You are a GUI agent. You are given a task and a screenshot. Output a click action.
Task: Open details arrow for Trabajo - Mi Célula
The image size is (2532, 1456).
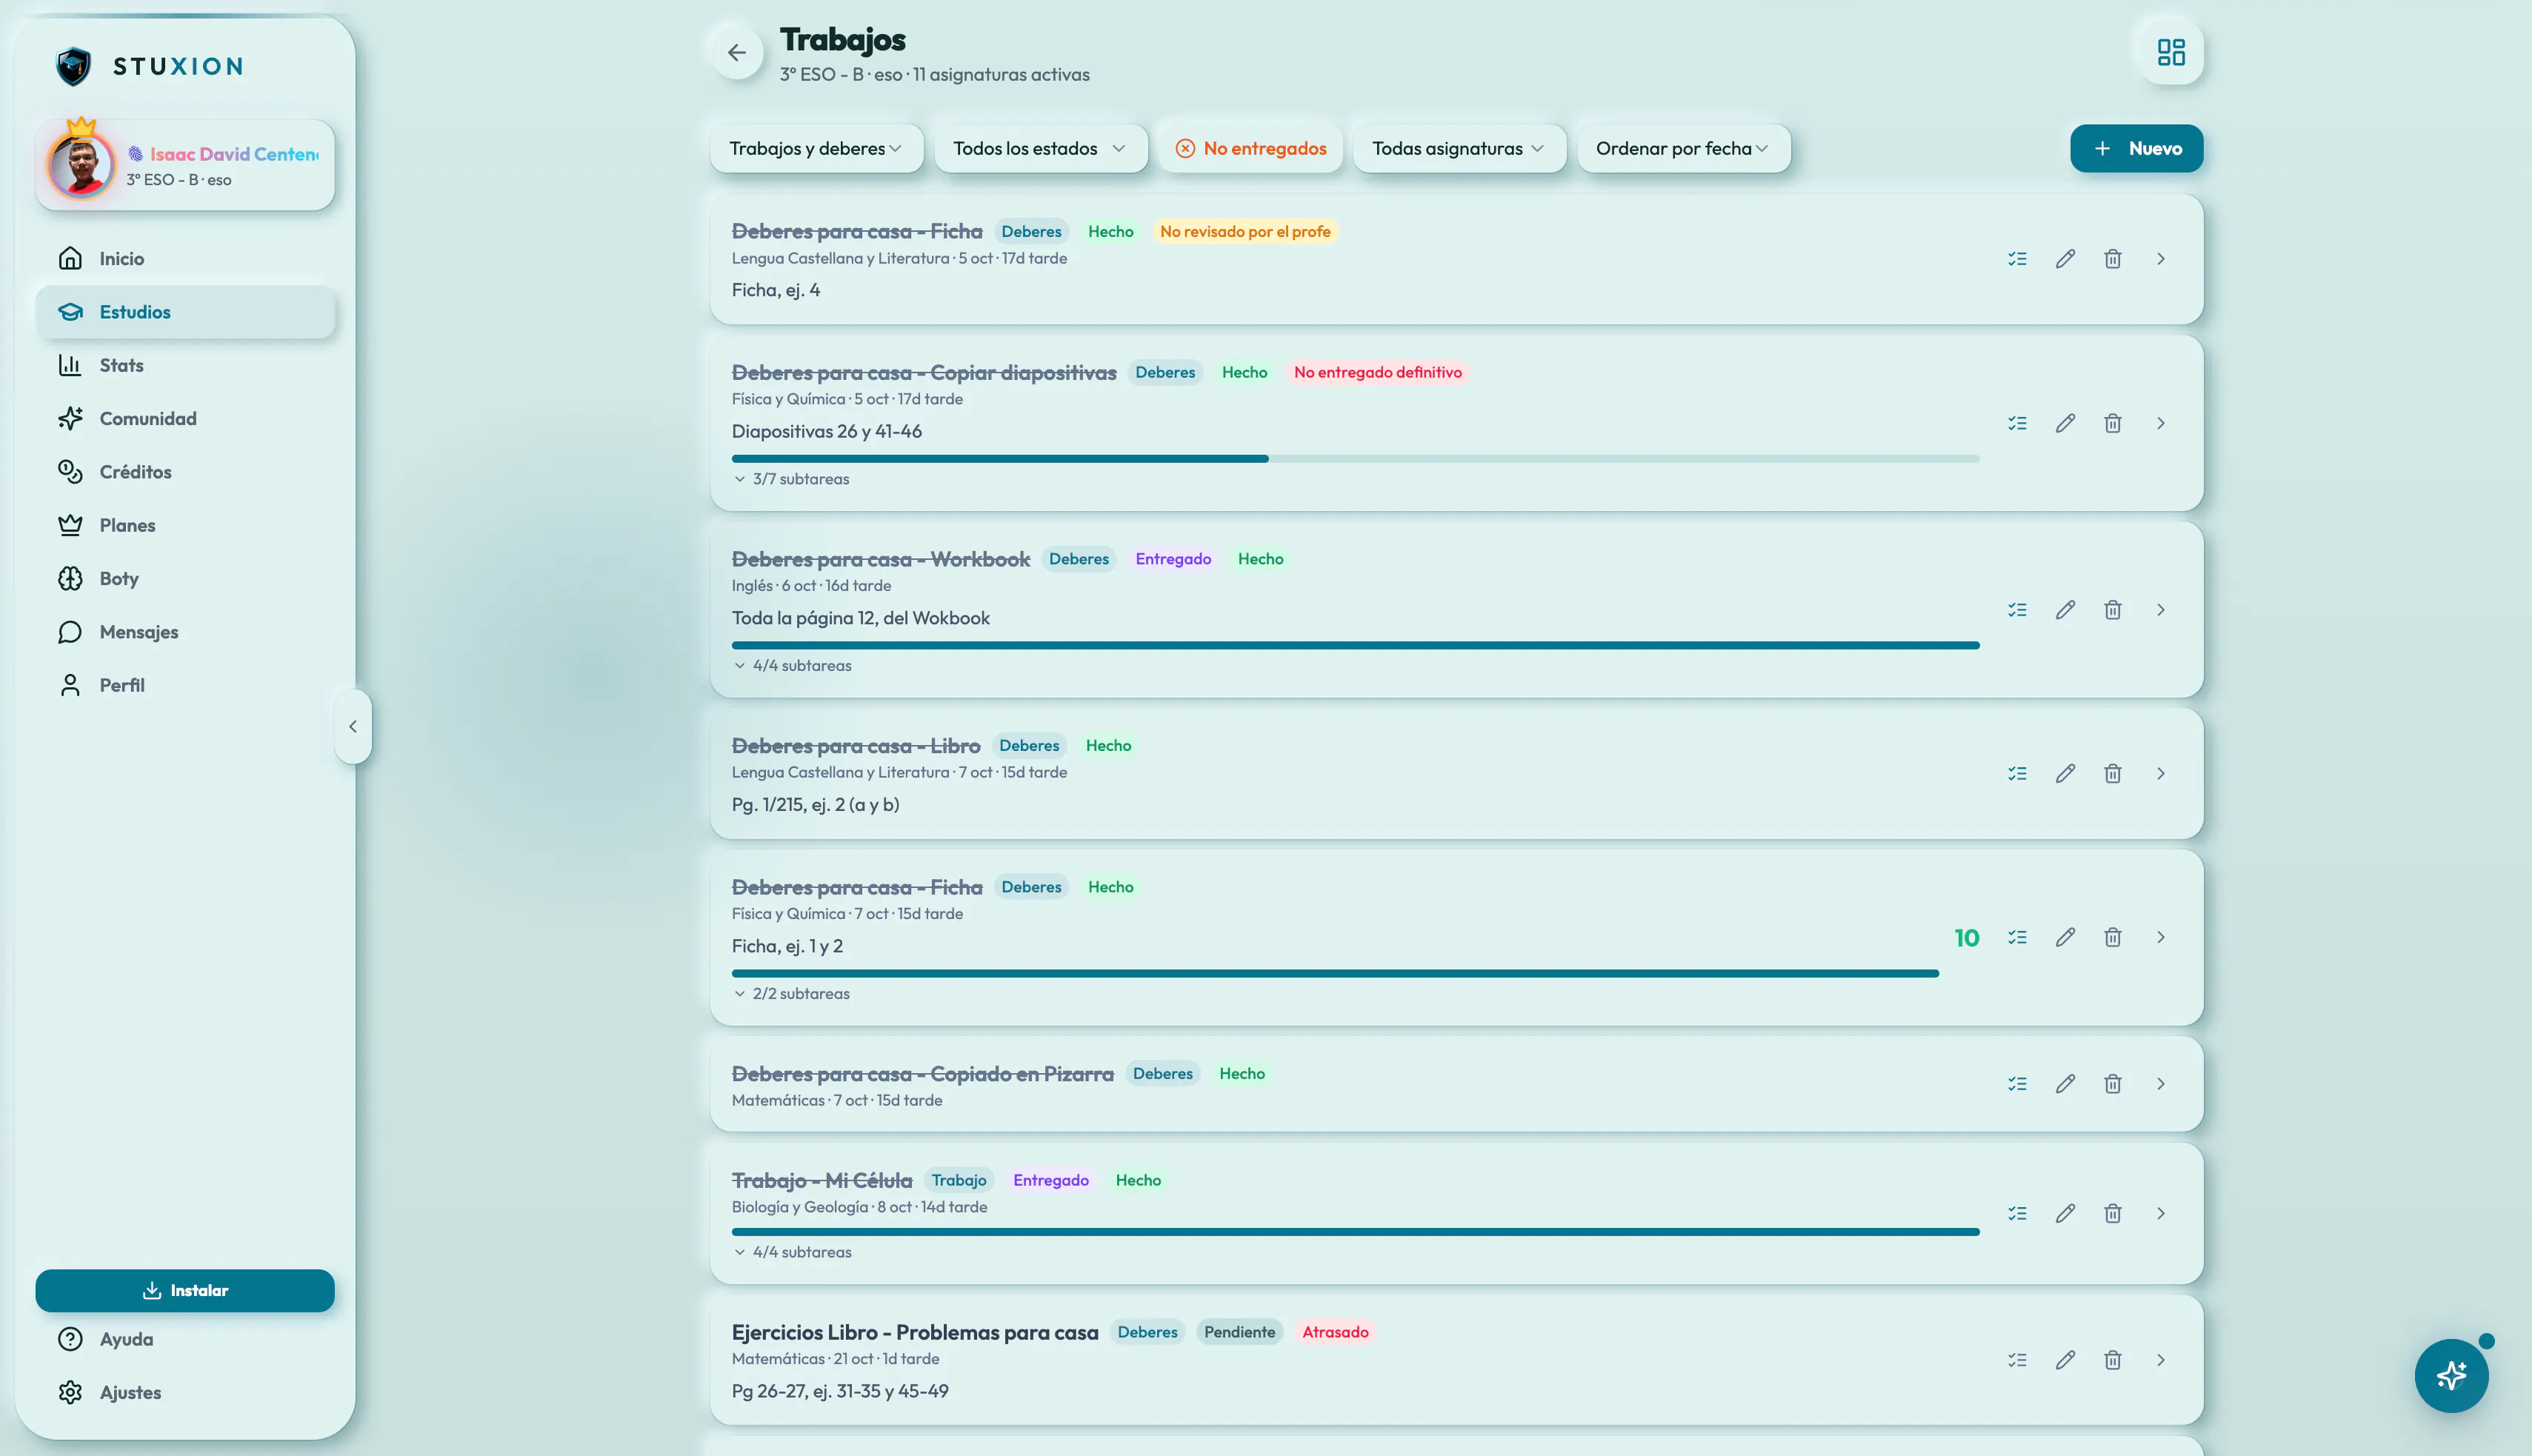[x=2161, y=1213]
